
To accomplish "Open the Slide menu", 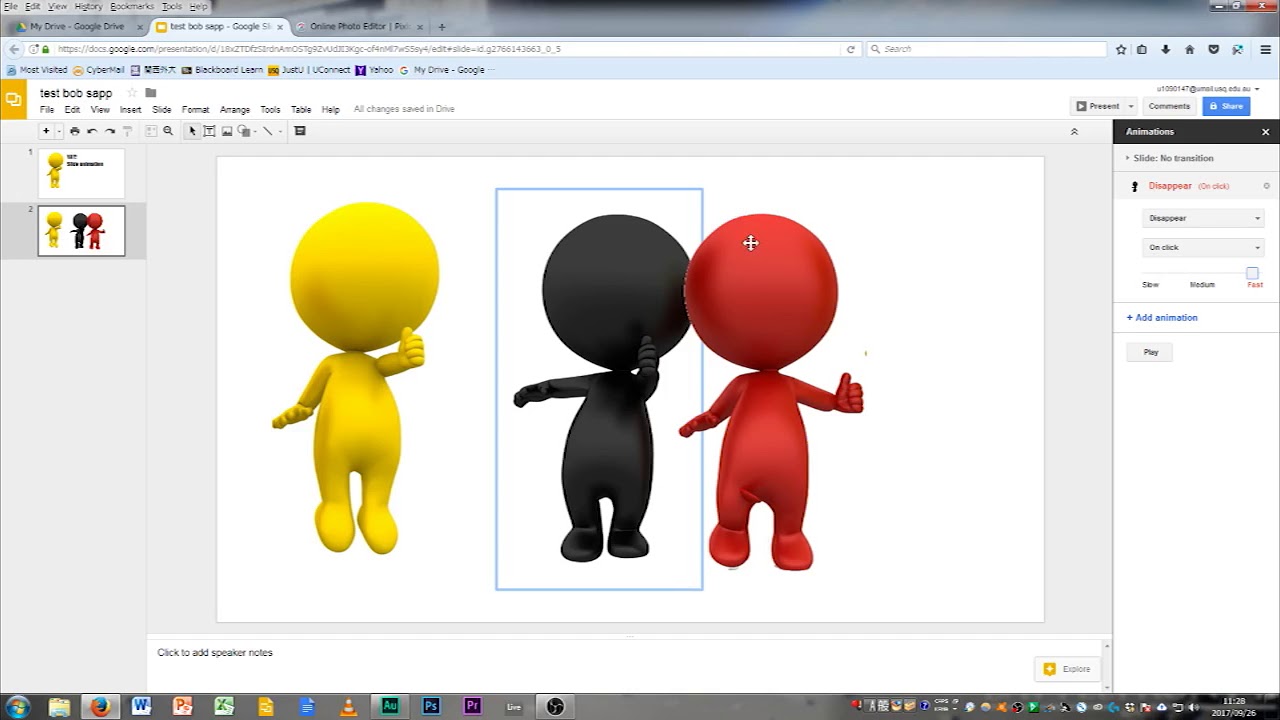I will [x=161, y=110].
